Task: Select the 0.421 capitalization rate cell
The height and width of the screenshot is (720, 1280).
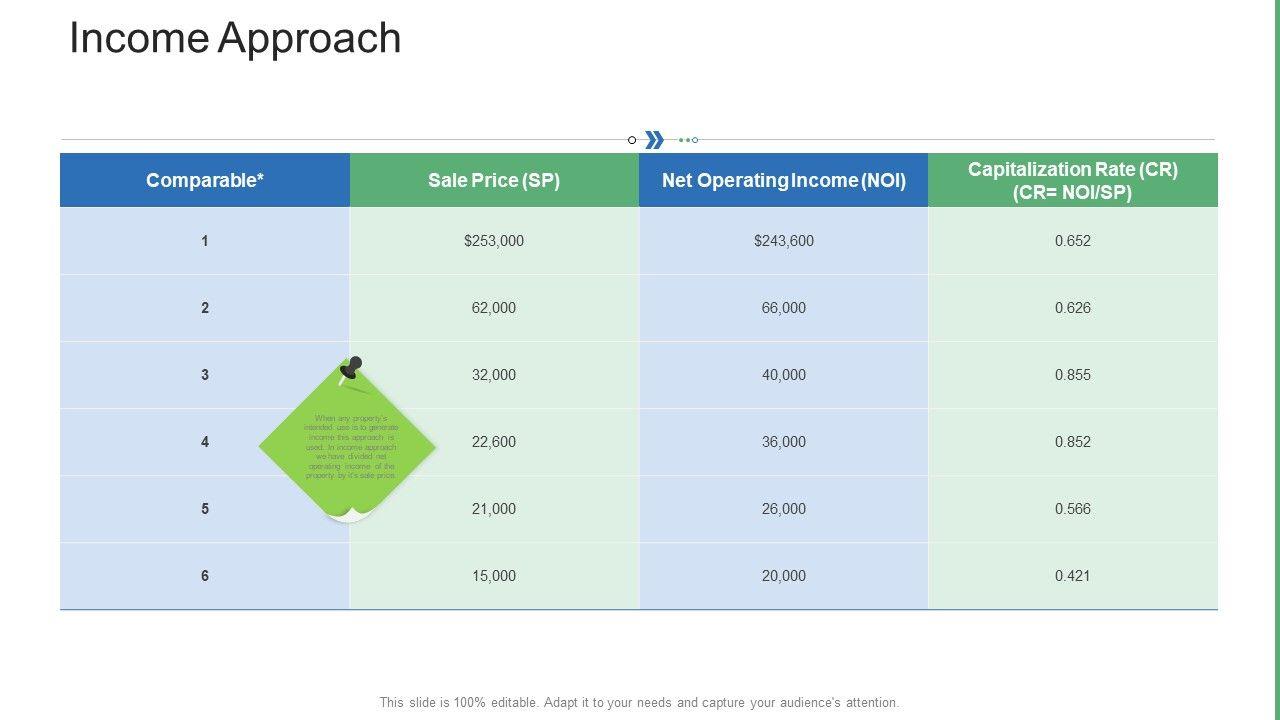Action: 1073,576
